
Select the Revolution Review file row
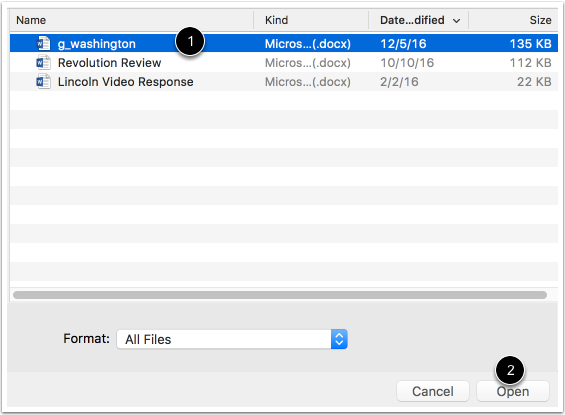pyautogui.click(x=284, y=63)
